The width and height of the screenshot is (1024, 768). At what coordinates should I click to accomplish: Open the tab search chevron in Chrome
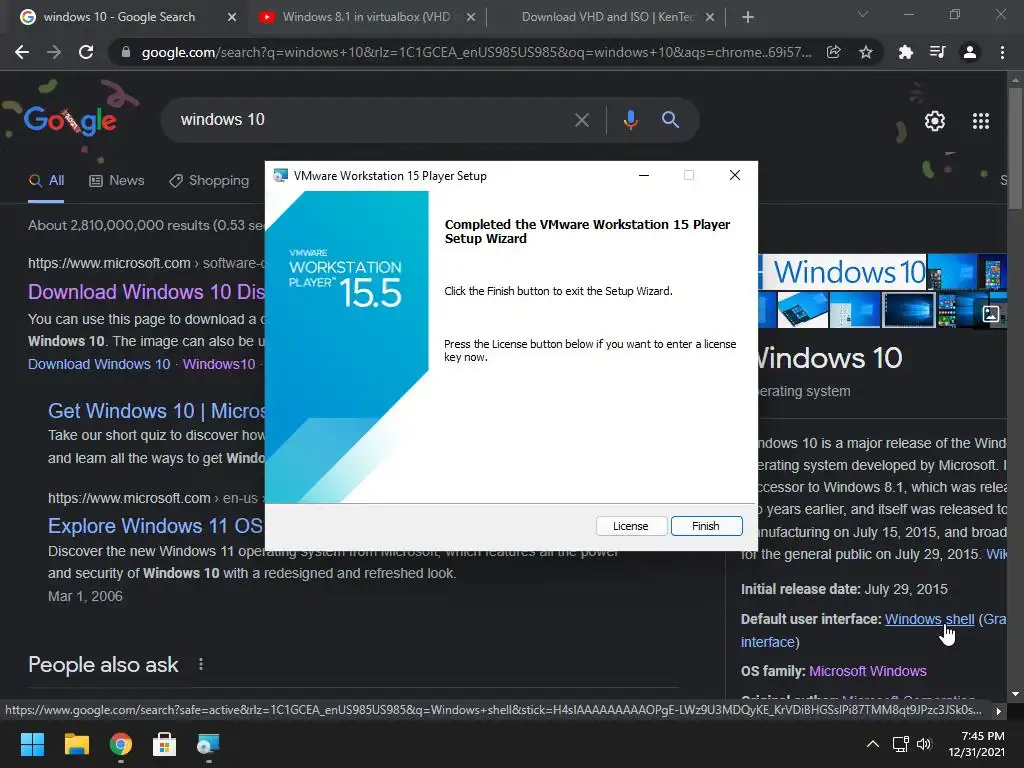863,14
